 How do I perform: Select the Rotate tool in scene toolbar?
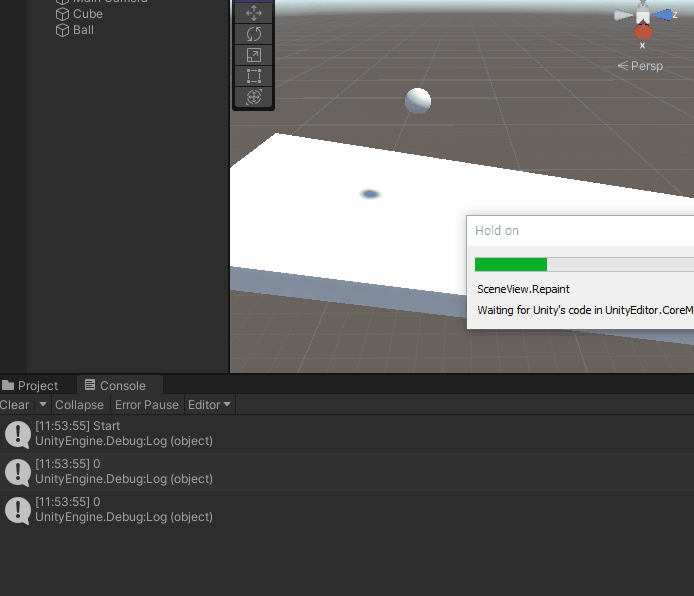[x=254, y=34]
